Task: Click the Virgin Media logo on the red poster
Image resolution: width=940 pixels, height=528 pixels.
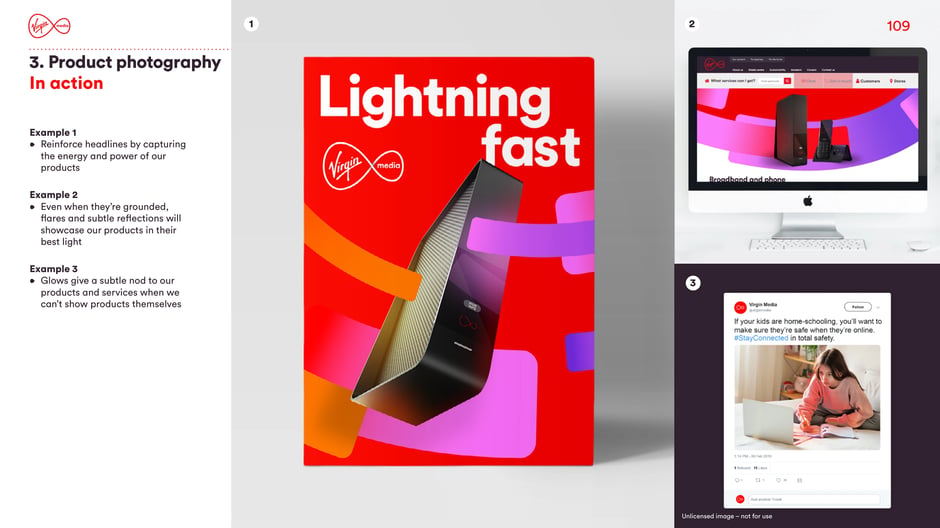Action: [x=363, y=166]
